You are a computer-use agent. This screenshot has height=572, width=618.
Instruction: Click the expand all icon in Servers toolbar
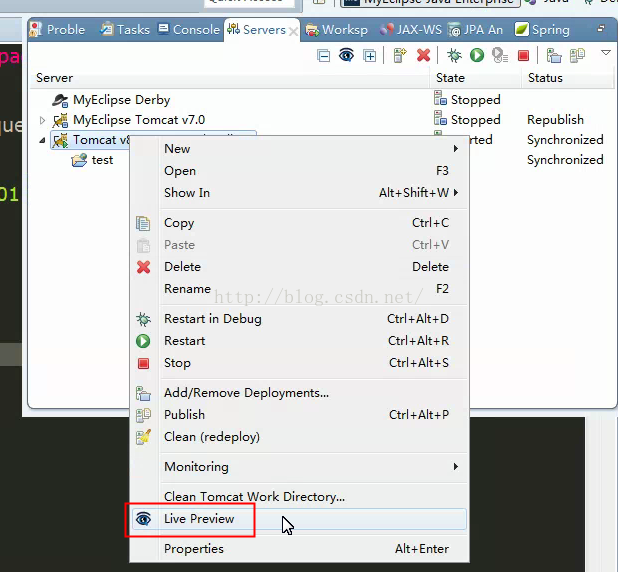370,56
